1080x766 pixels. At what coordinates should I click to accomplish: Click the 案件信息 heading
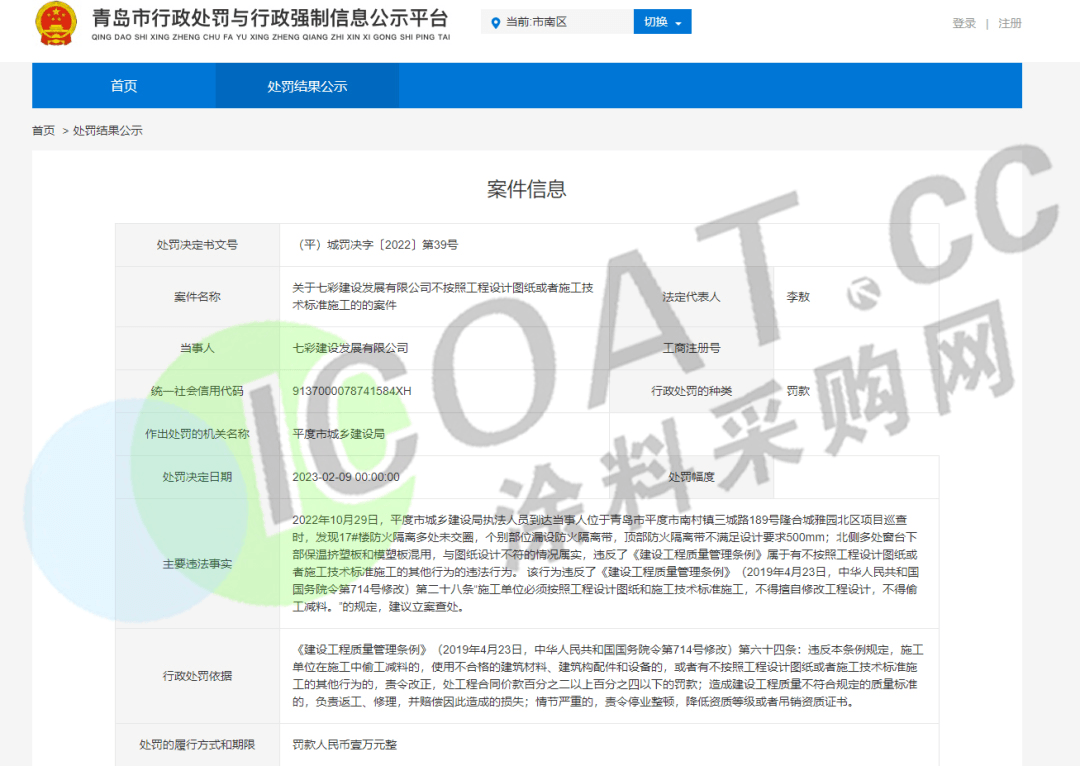click(x=526, y=189)
